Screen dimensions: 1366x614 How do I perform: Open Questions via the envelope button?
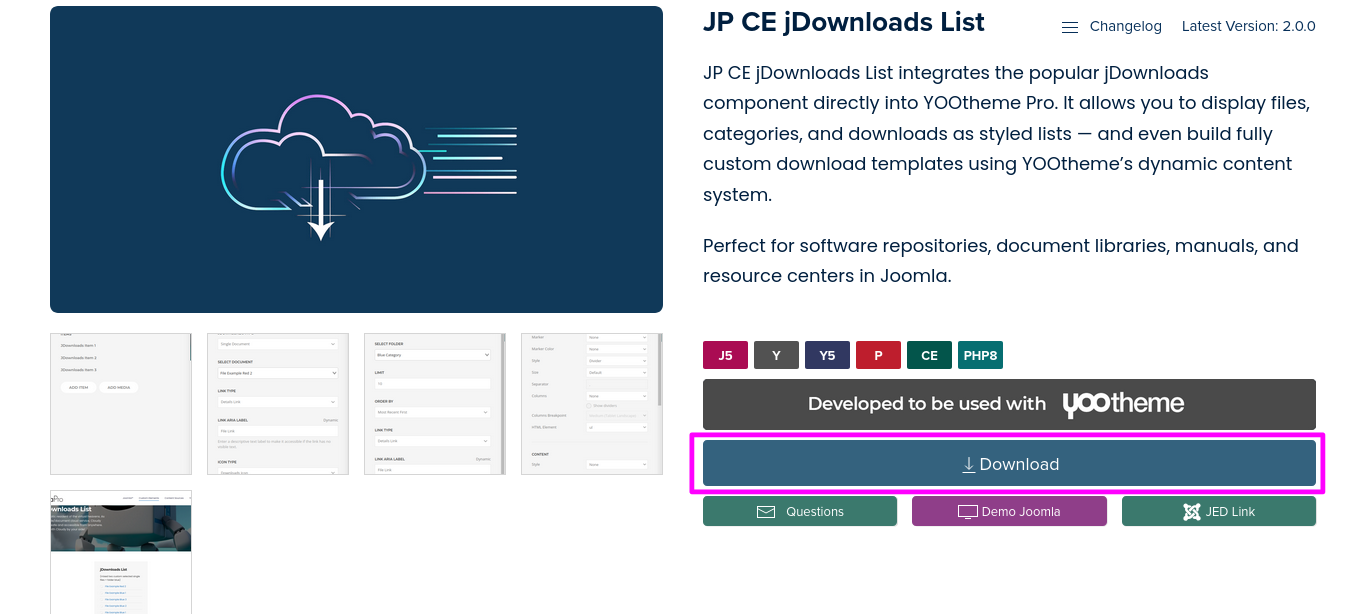pos(799,511)
